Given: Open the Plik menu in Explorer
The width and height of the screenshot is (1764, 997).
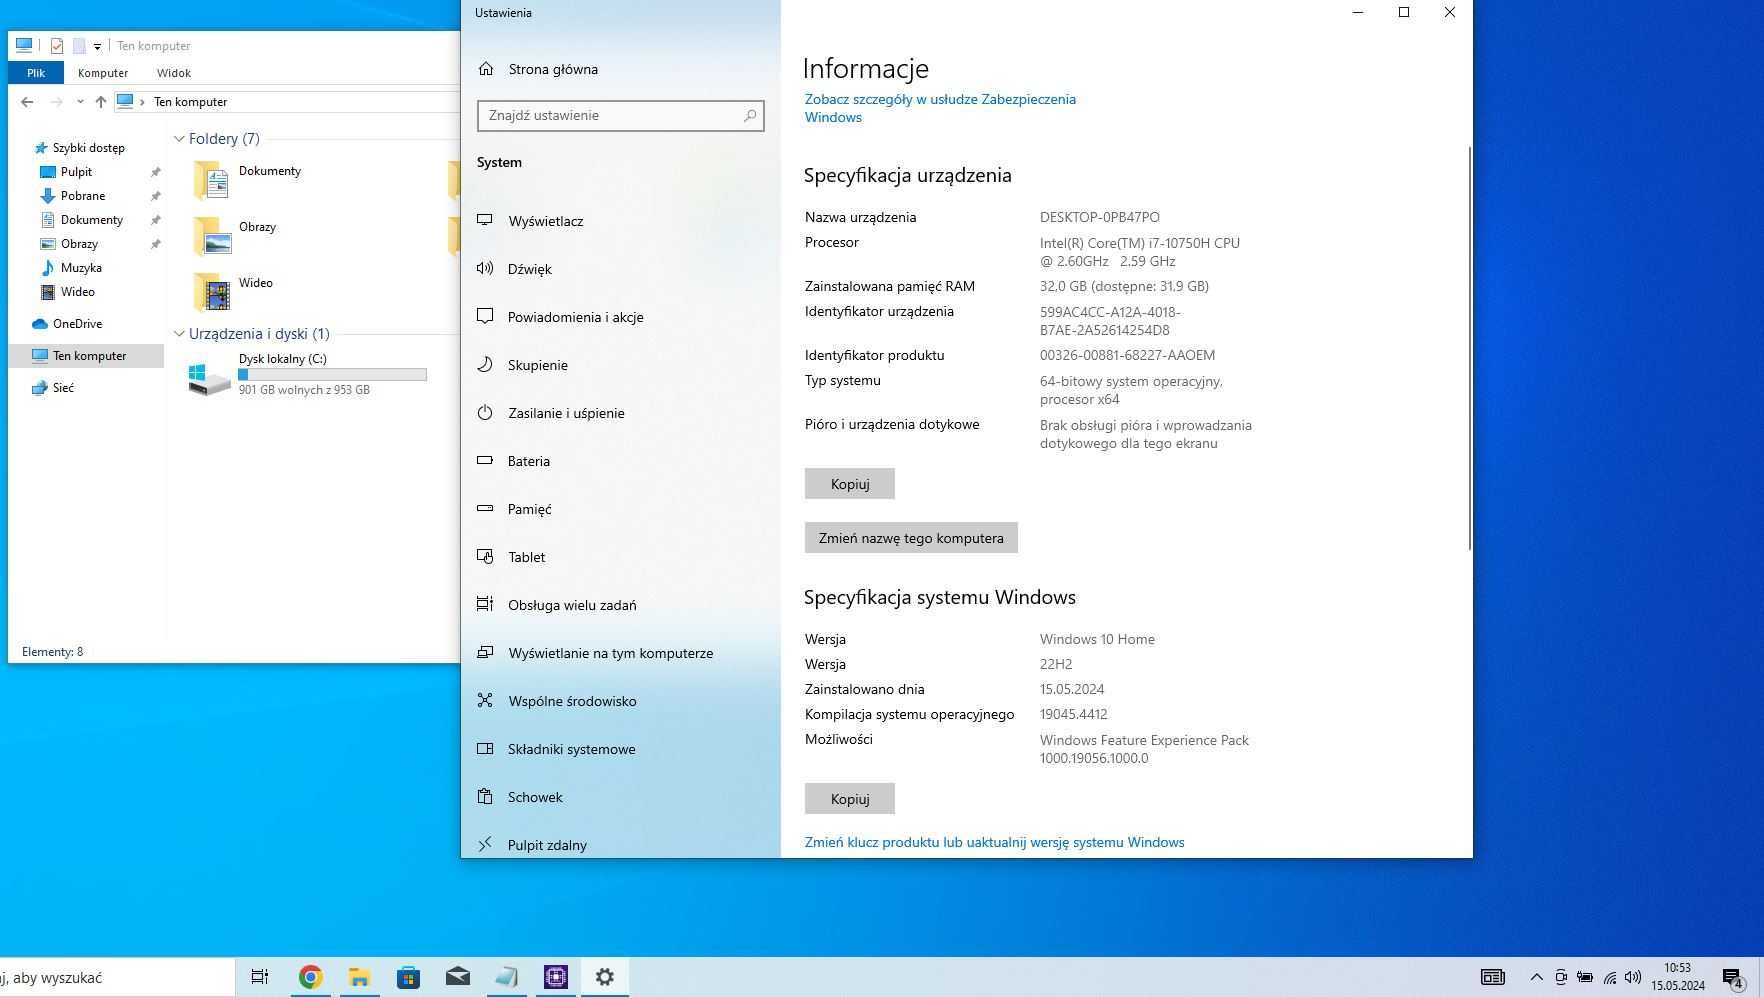Looking at the screenshot, I should [36, 73].
